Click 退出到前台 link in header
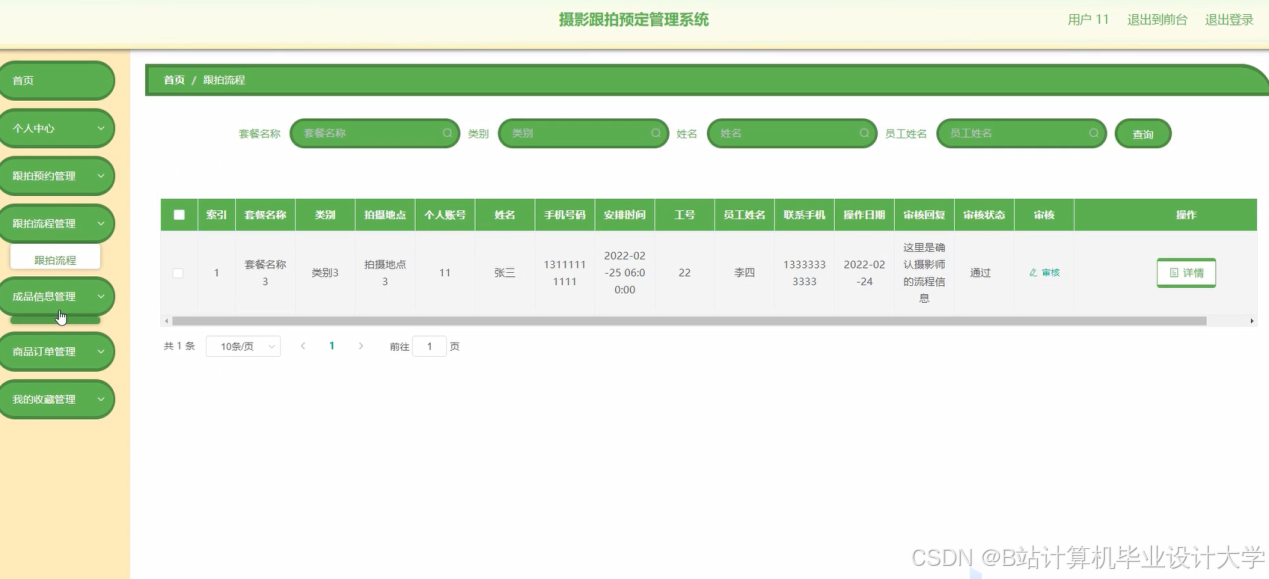Viewport: 1269px width, 579px height. pyautogui.click(x=1157, y=19)
